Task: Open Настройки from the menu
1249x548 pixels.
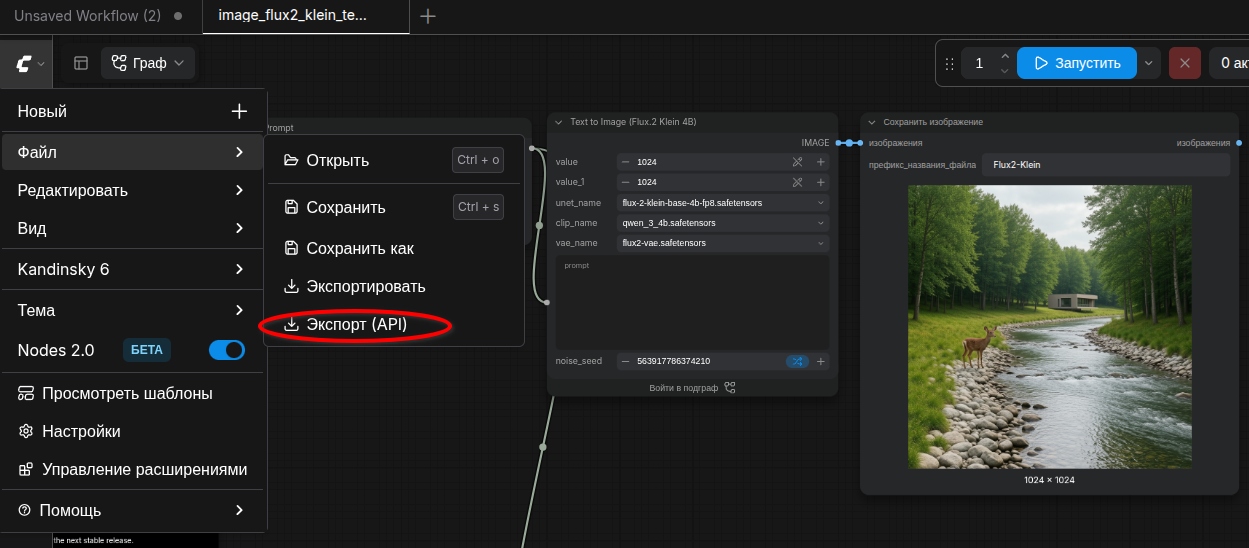Action: click(x=134, y=431)
